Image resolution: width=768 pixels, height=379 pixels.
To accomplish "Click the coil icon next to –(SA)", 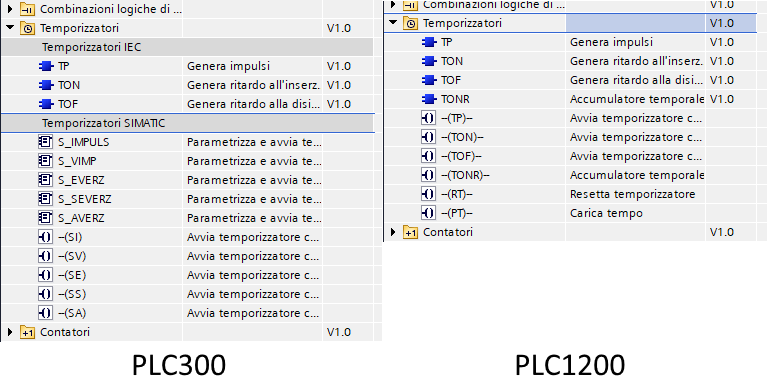I will [45, 313].
